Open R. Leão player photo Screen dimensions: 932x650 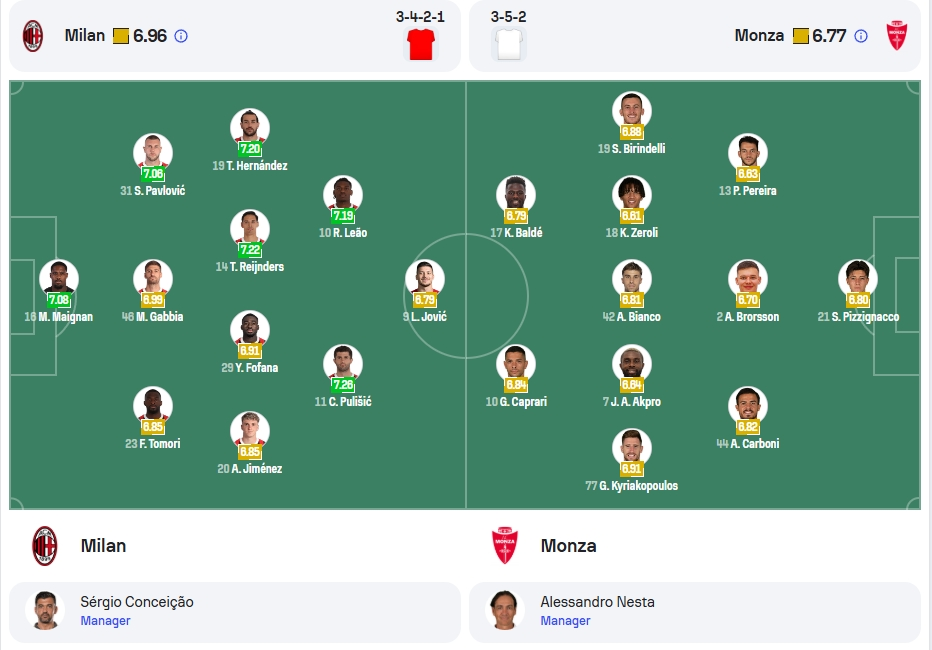click(x=343, y=194)
